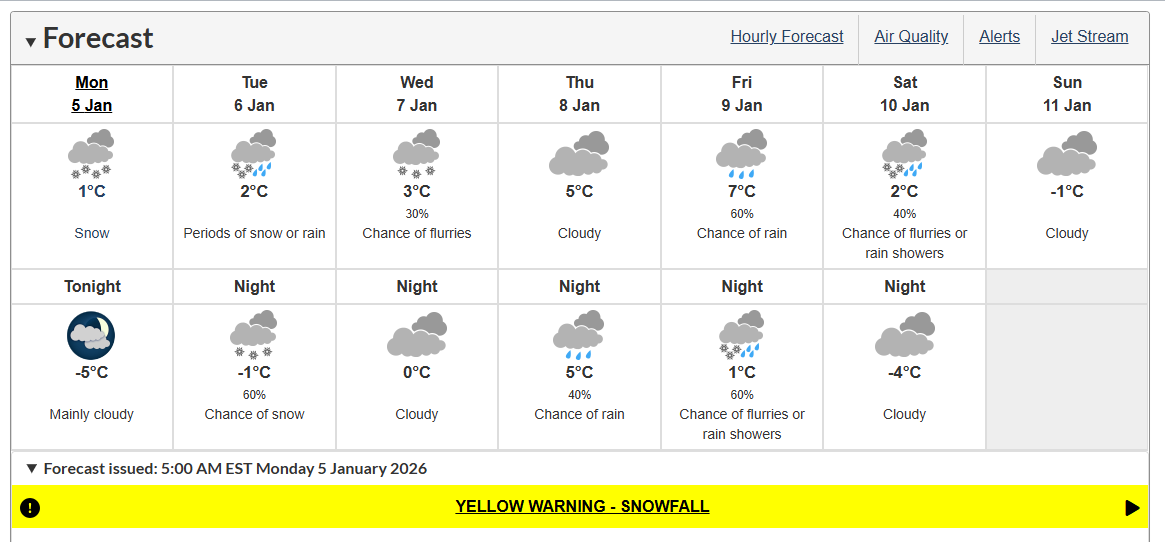Collapse the Forecast issued details triangle

coord(31,468)
